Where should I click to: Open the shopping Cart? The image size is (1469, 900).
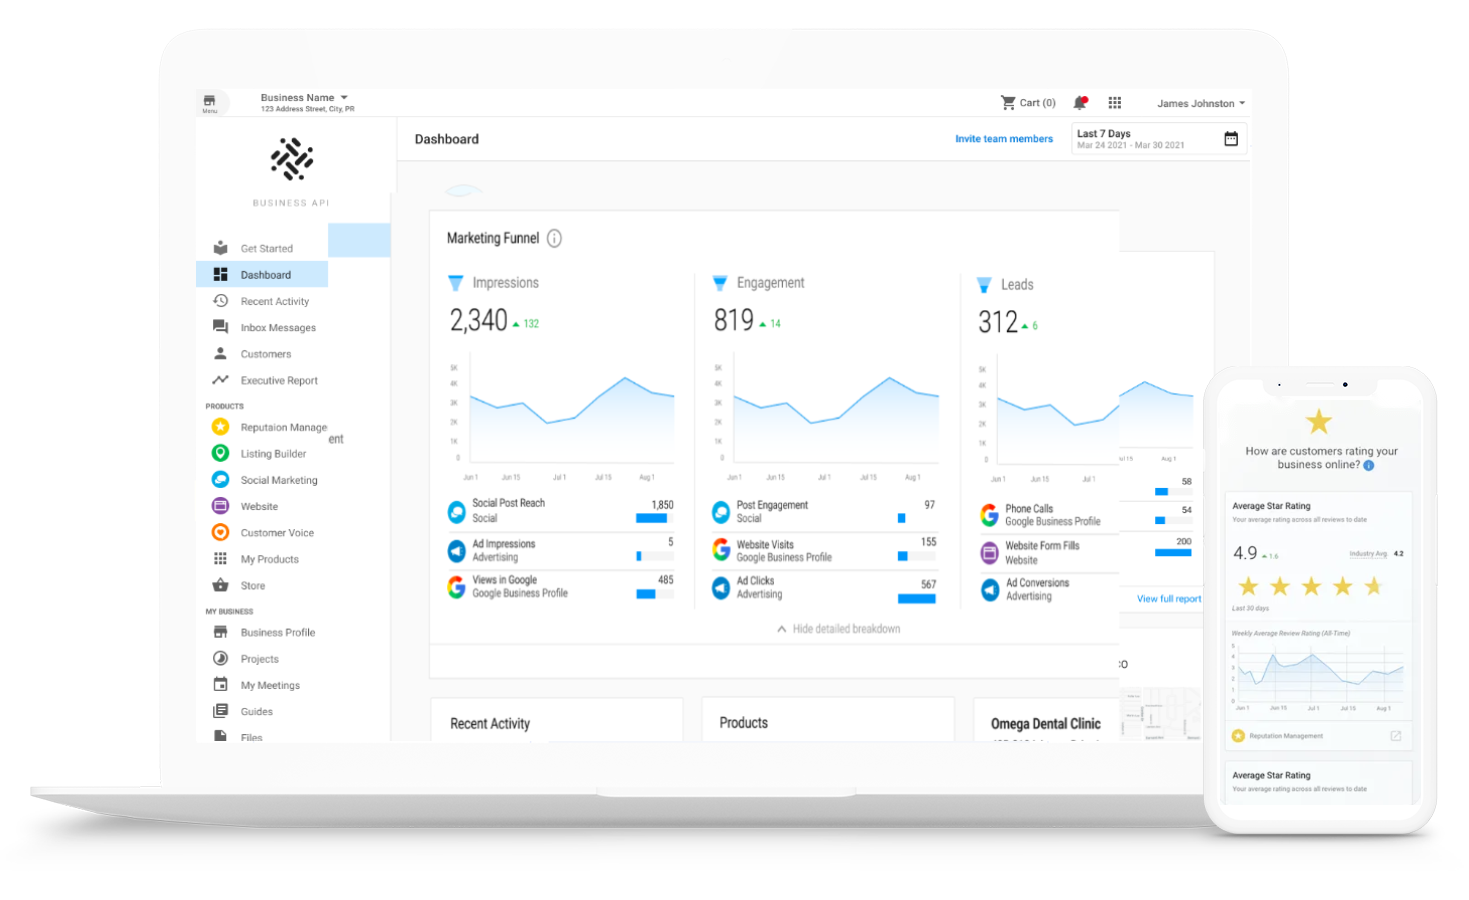coord(1028,102)
